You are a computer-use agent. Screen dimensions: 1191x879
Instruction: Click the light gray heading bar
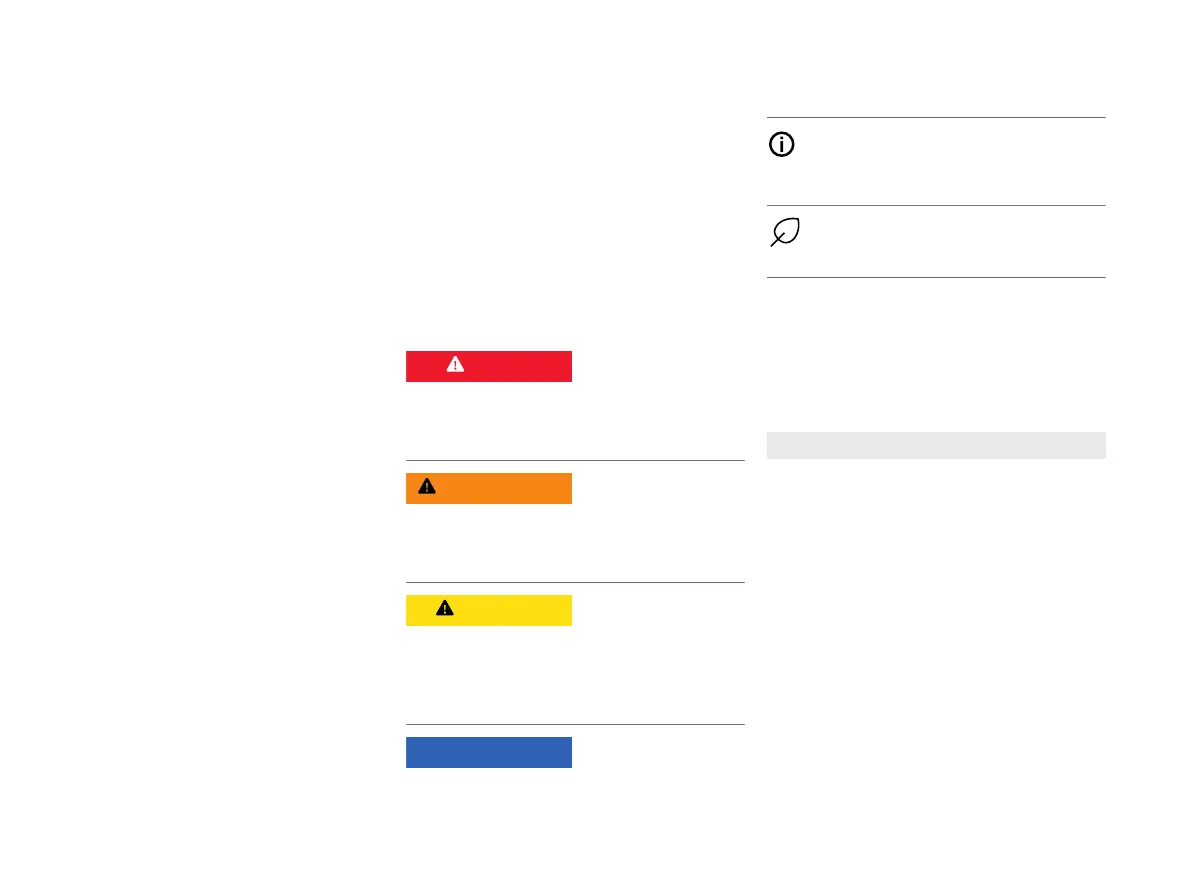coord(935,445)
